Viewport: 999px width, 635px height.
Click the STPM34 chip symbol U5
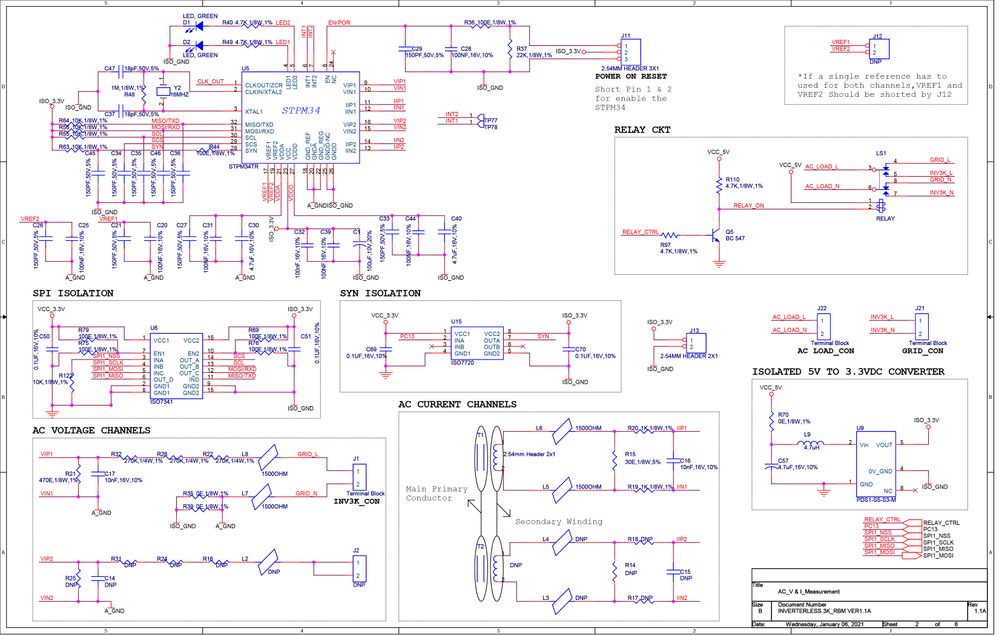point(300,117)
